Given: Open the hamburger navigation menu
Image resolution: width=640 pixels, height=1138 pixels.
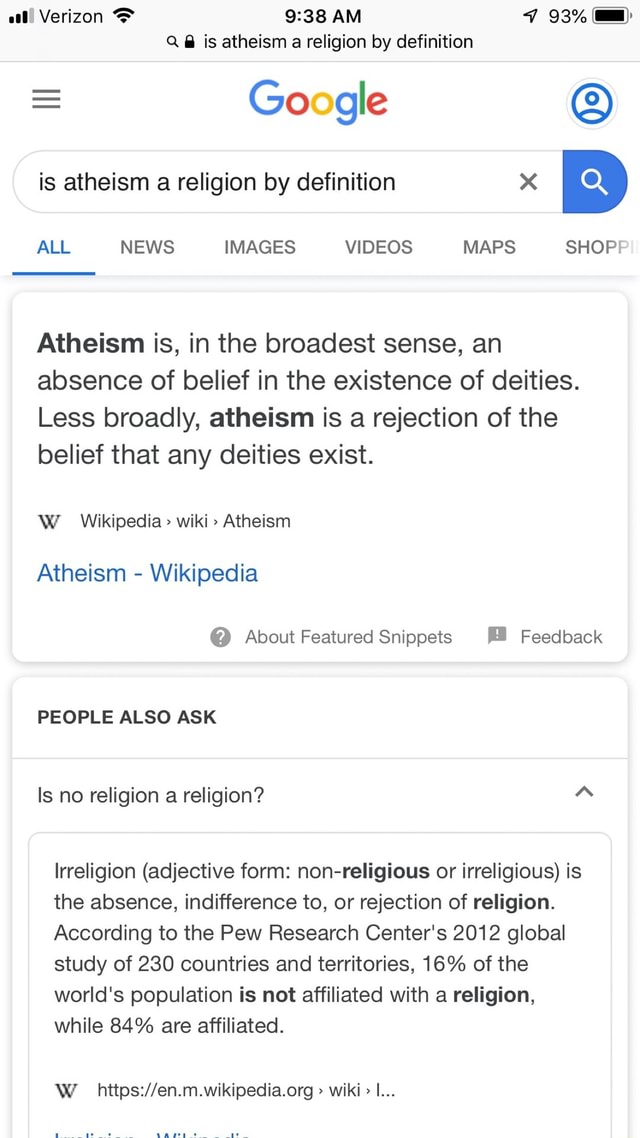Looking at the screenshot, I should 46,98.
